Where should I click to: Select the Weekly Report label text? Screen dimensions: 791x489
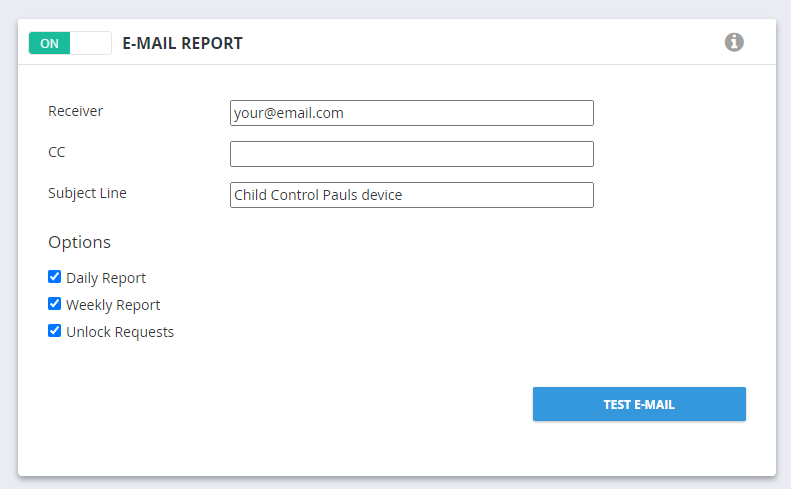coord(113,305)
